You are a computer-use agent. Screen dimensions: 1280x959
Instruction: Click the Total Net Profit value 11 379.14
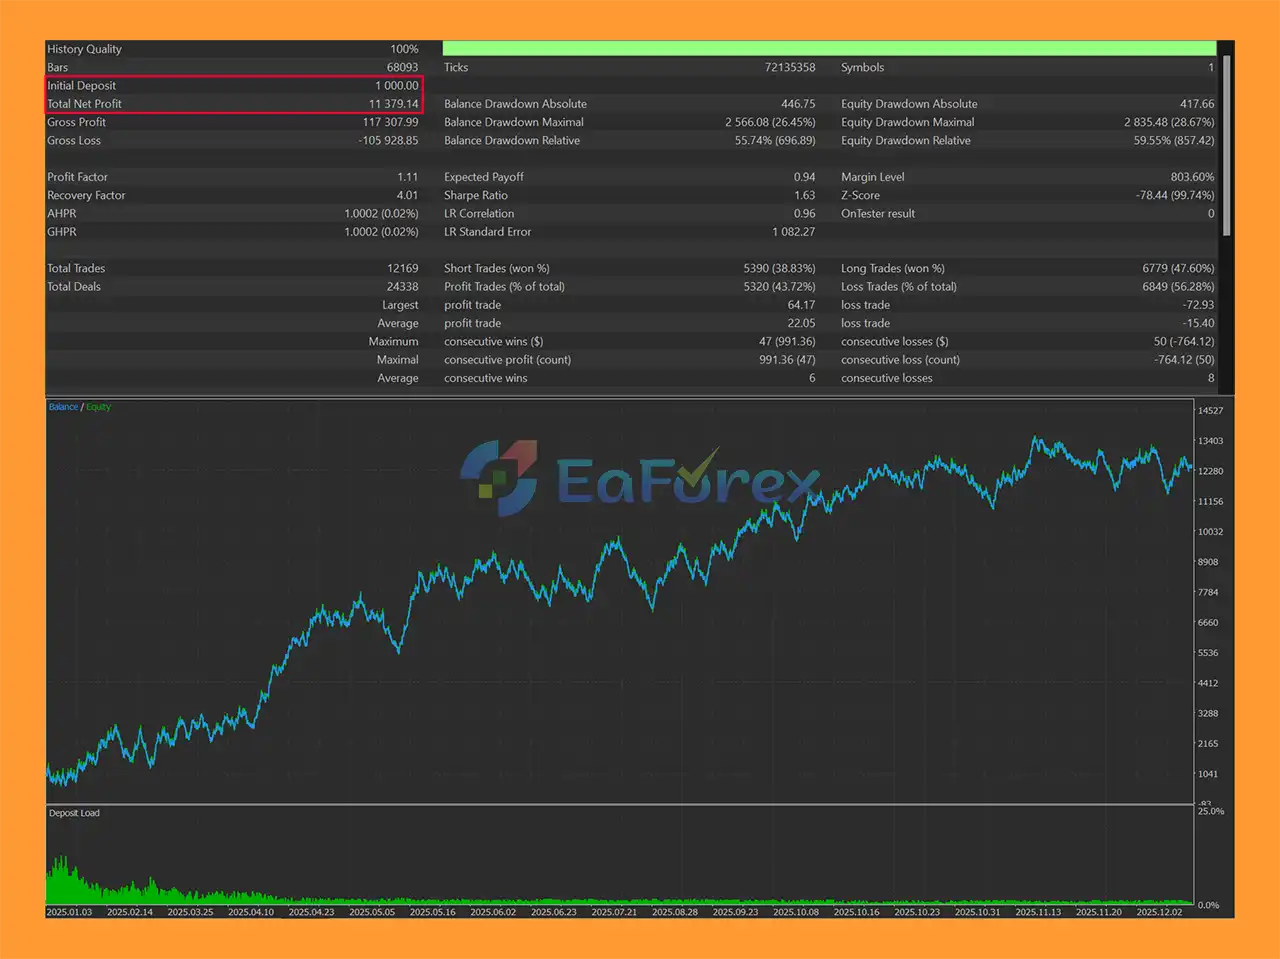tap(393, 104)
